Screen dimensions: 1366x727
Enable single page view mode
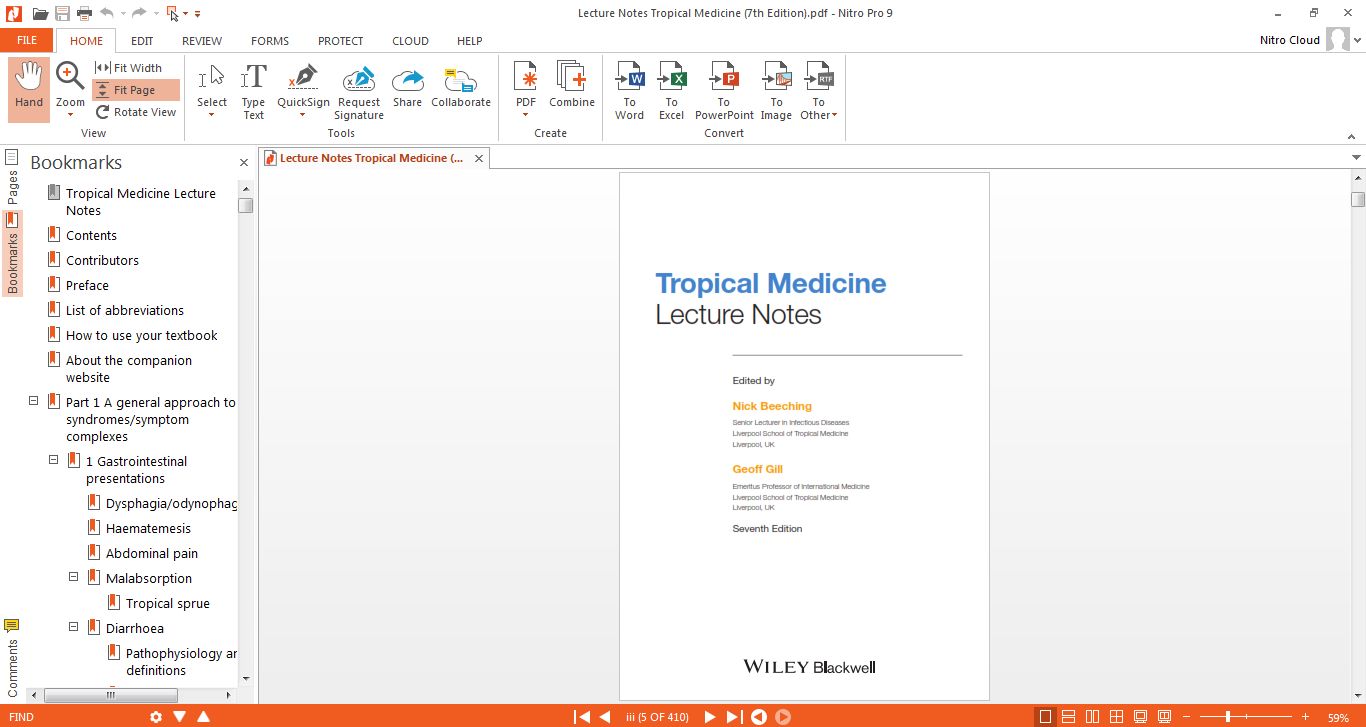pyautogui.click(x=1046, y=717)
